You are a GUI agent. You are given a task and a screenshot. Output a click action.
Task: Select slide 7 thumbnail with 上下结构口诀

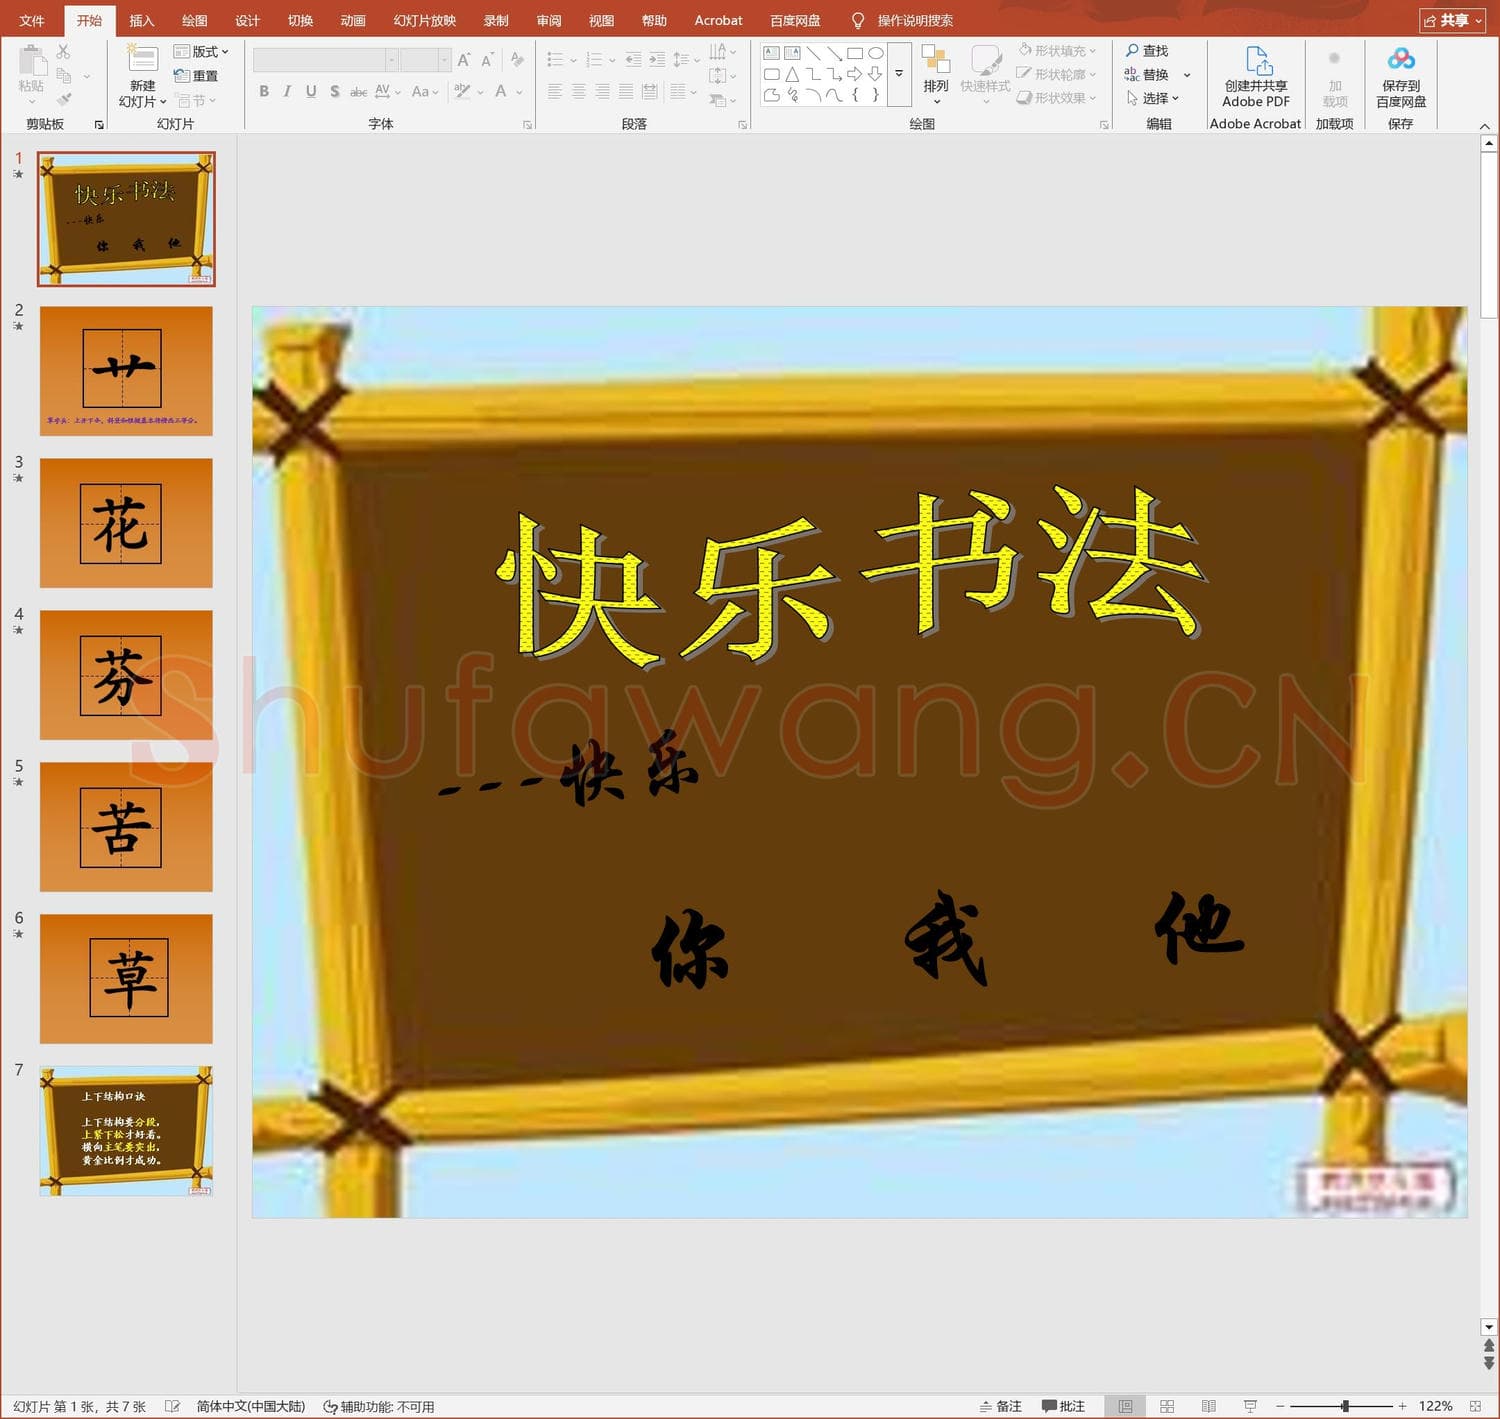point(126,1131)
